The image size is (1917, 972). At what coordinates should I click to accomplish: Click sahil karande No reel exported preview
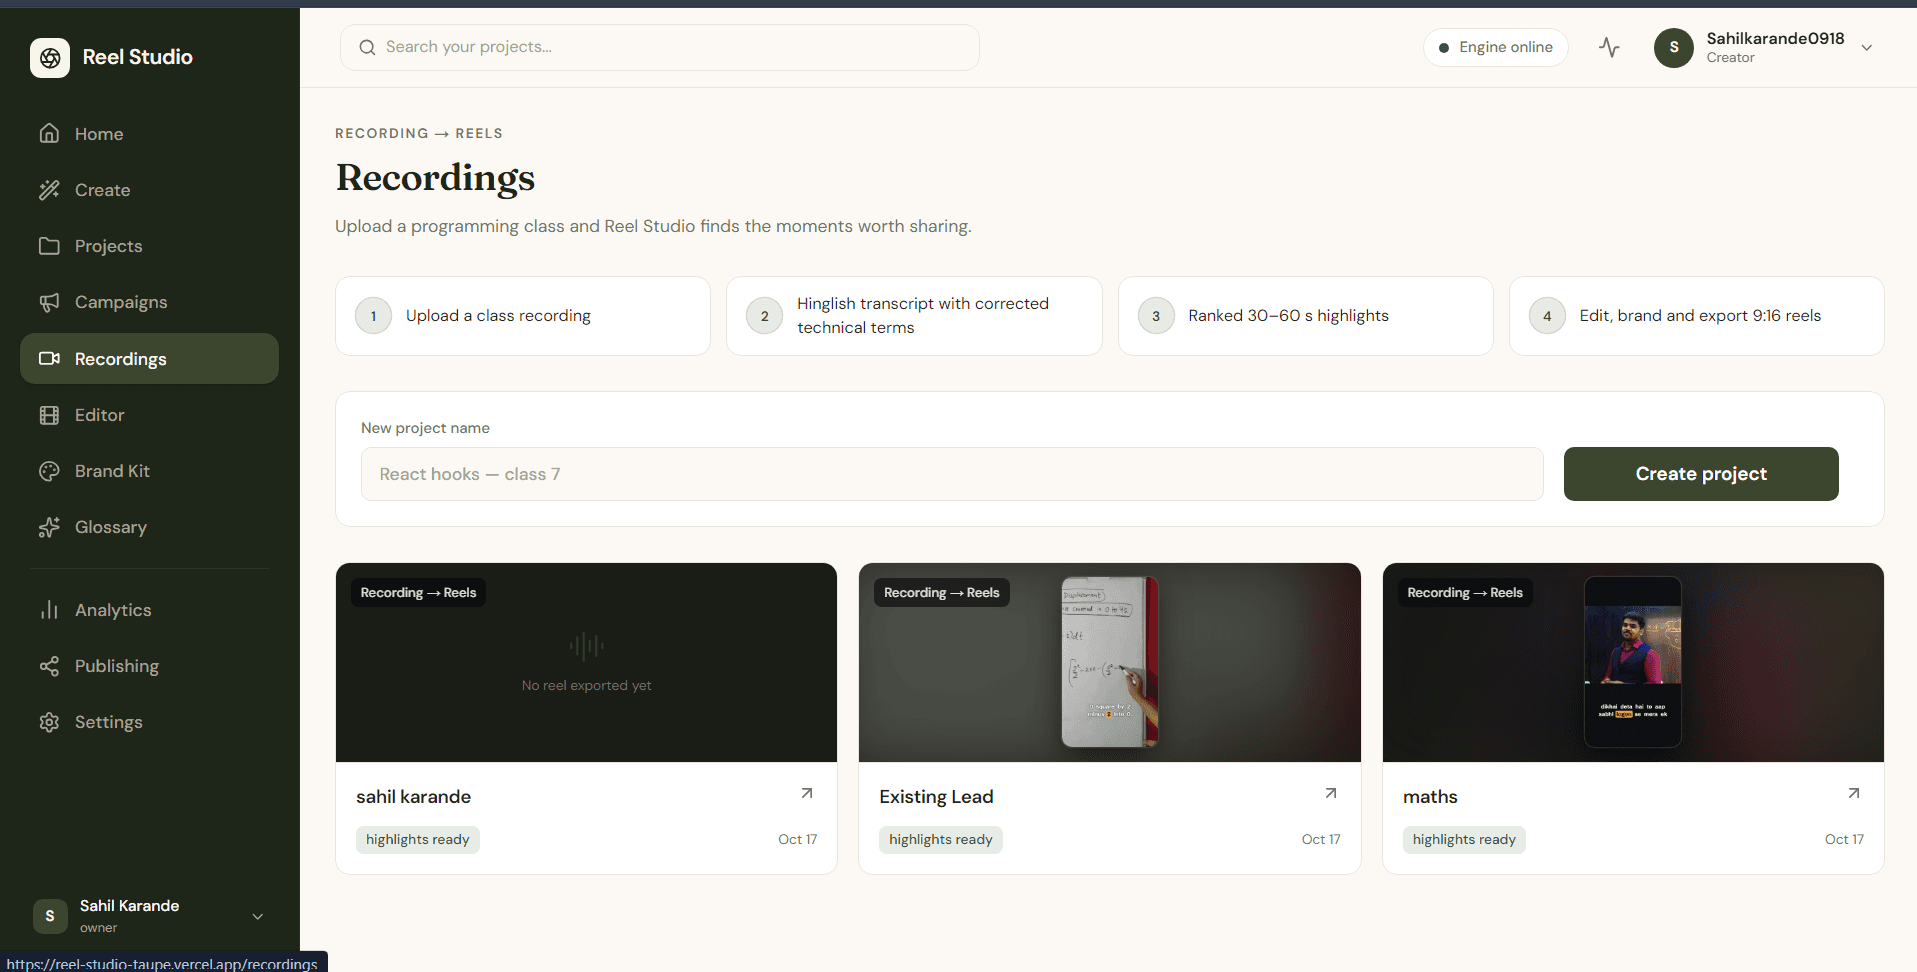586,662
